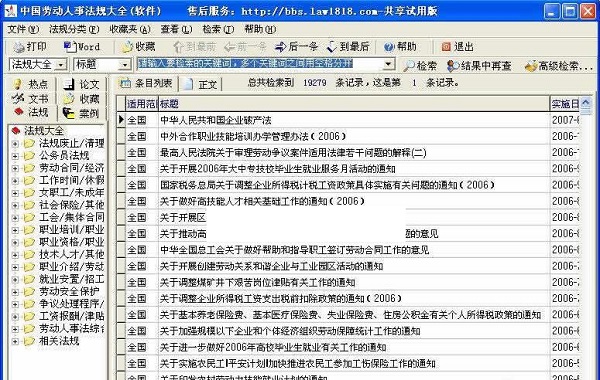Open 文件 menu
The height and width of the screenshot is (380, 600).
point(23,29)
